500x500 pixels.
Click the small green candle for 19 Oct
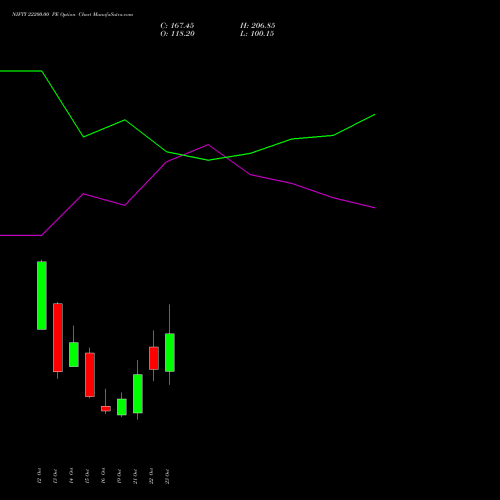click(122, 407)
